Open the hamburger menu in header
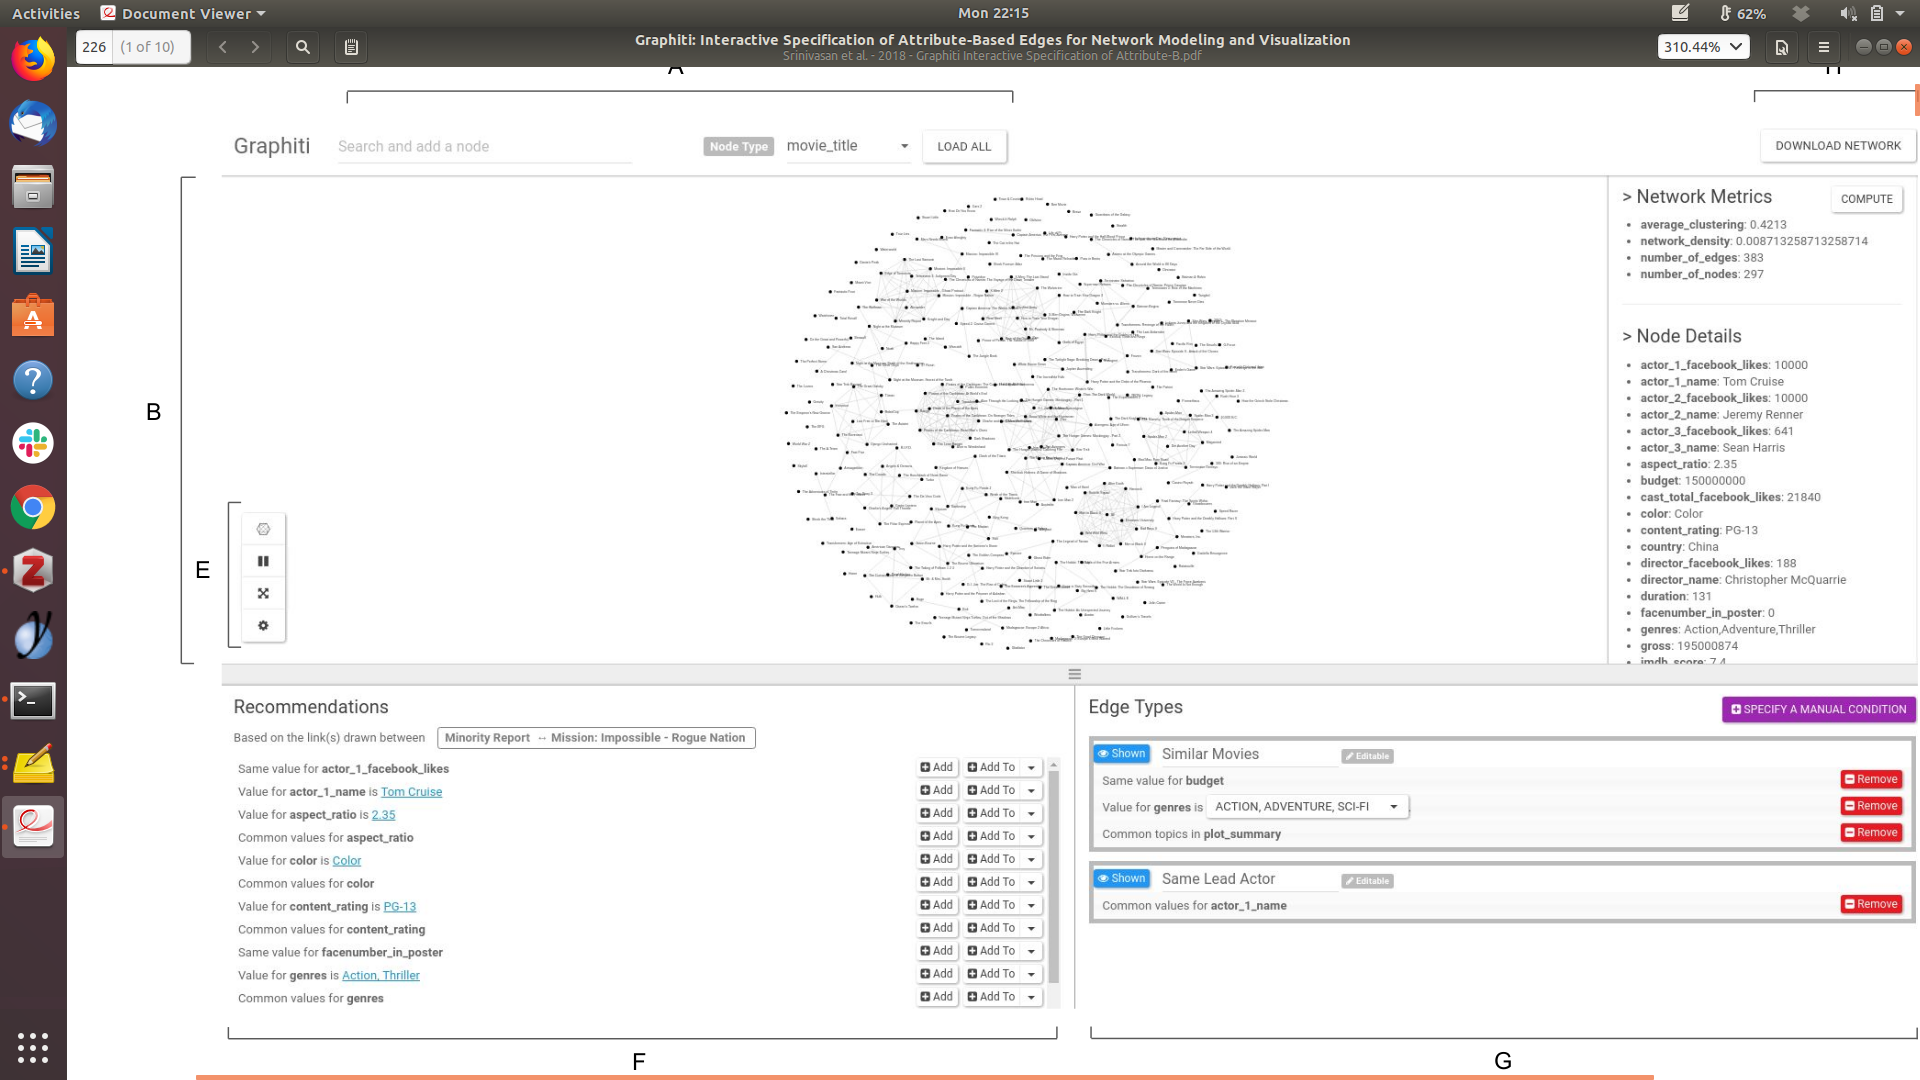 tap(1823, 47)
